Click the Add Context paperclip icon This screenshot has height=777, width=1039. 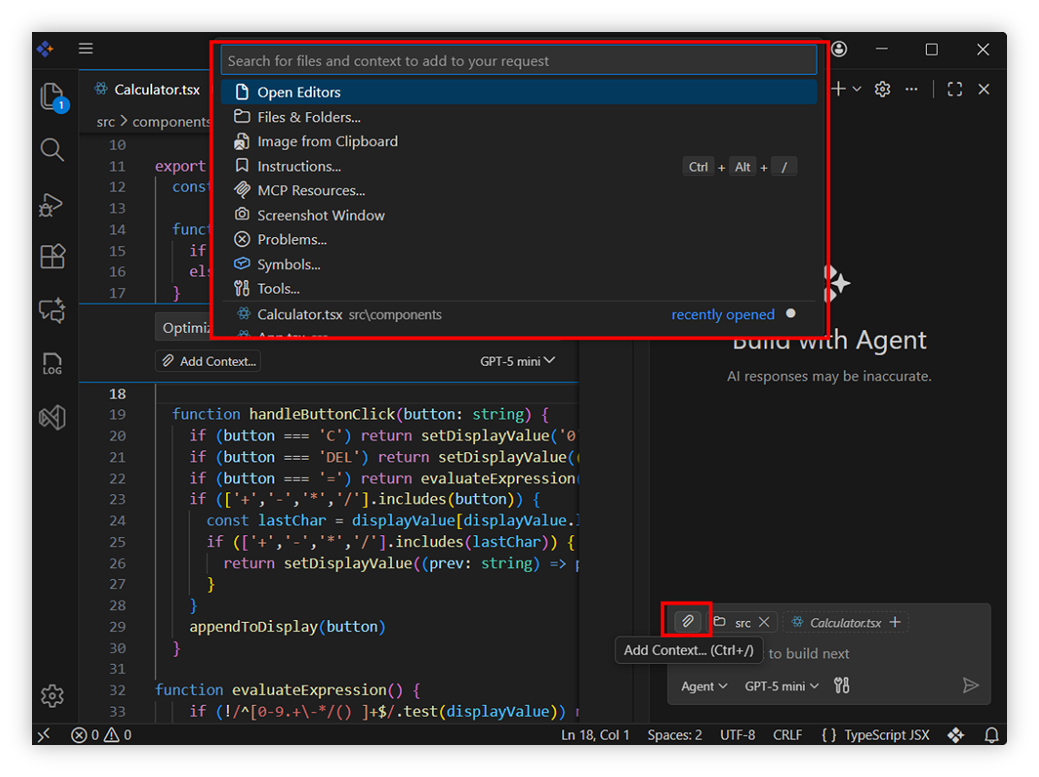point(687,621)
